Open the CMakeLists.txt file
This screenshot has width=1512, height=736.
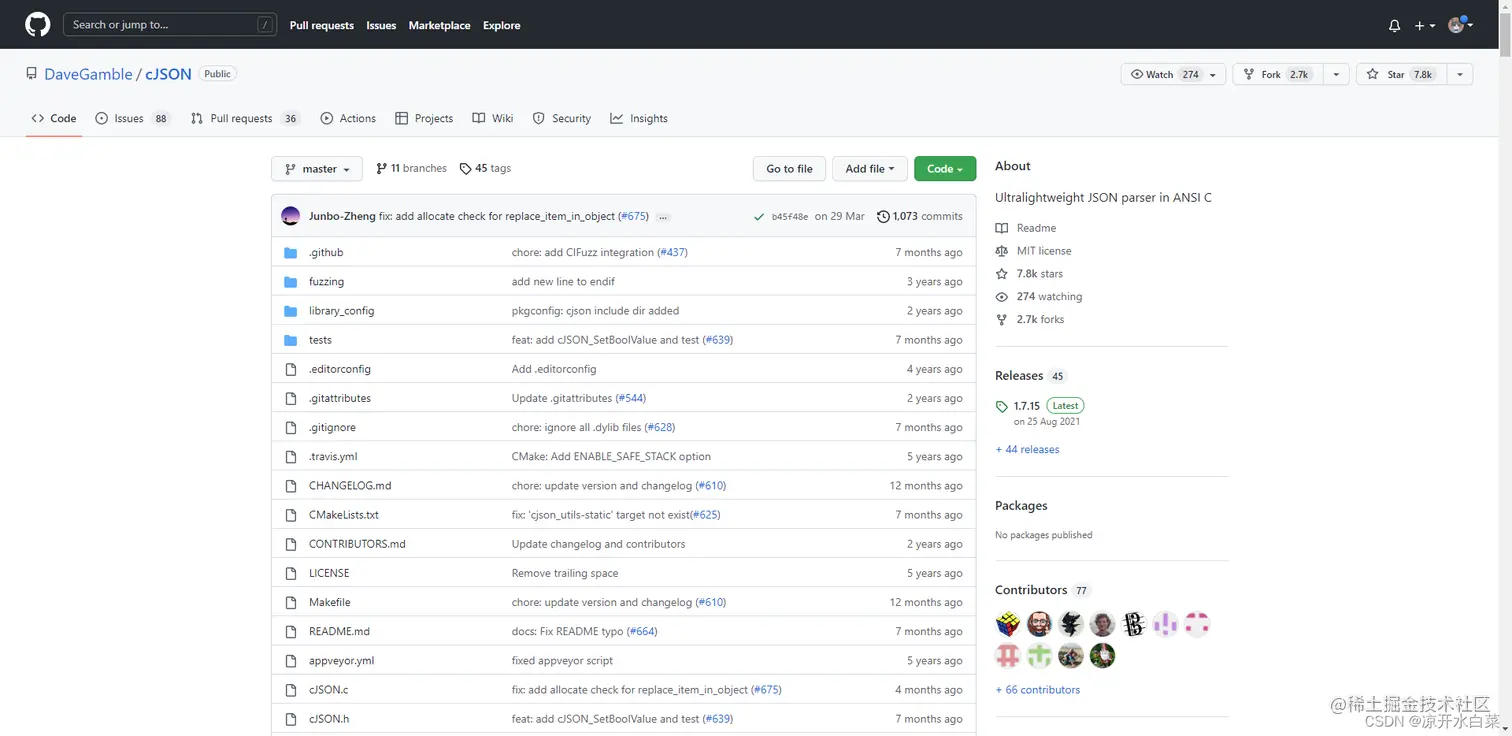(x=344, y=515)
